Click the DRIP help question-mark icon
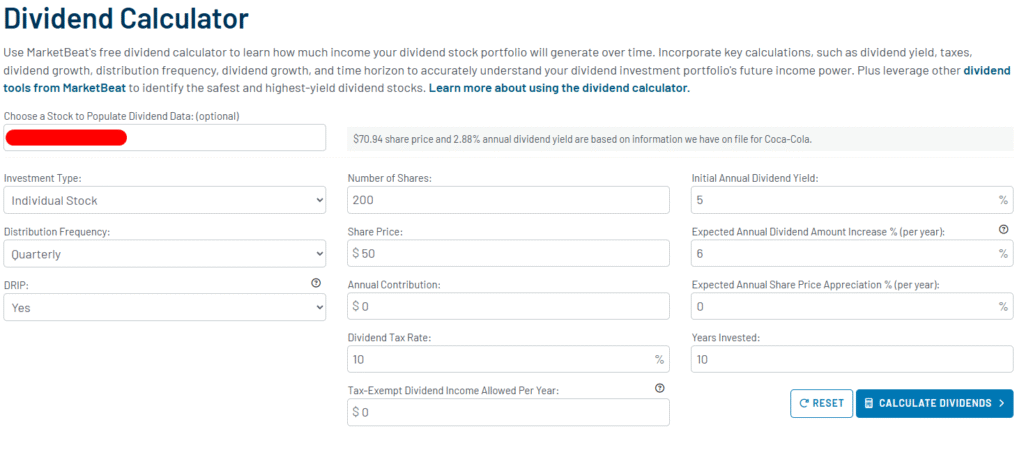The width and height of the screenshot is (1024, 452). [316, 283]
